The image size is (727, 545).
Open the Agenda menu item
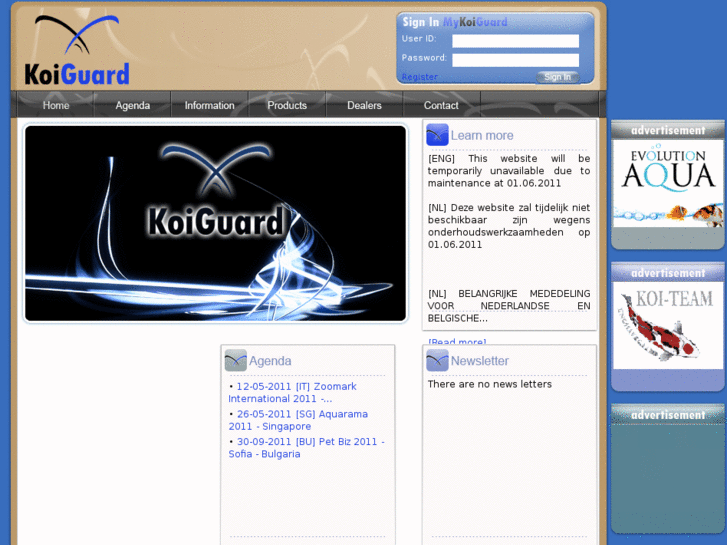pyautogui.click(x=133, y=105)
